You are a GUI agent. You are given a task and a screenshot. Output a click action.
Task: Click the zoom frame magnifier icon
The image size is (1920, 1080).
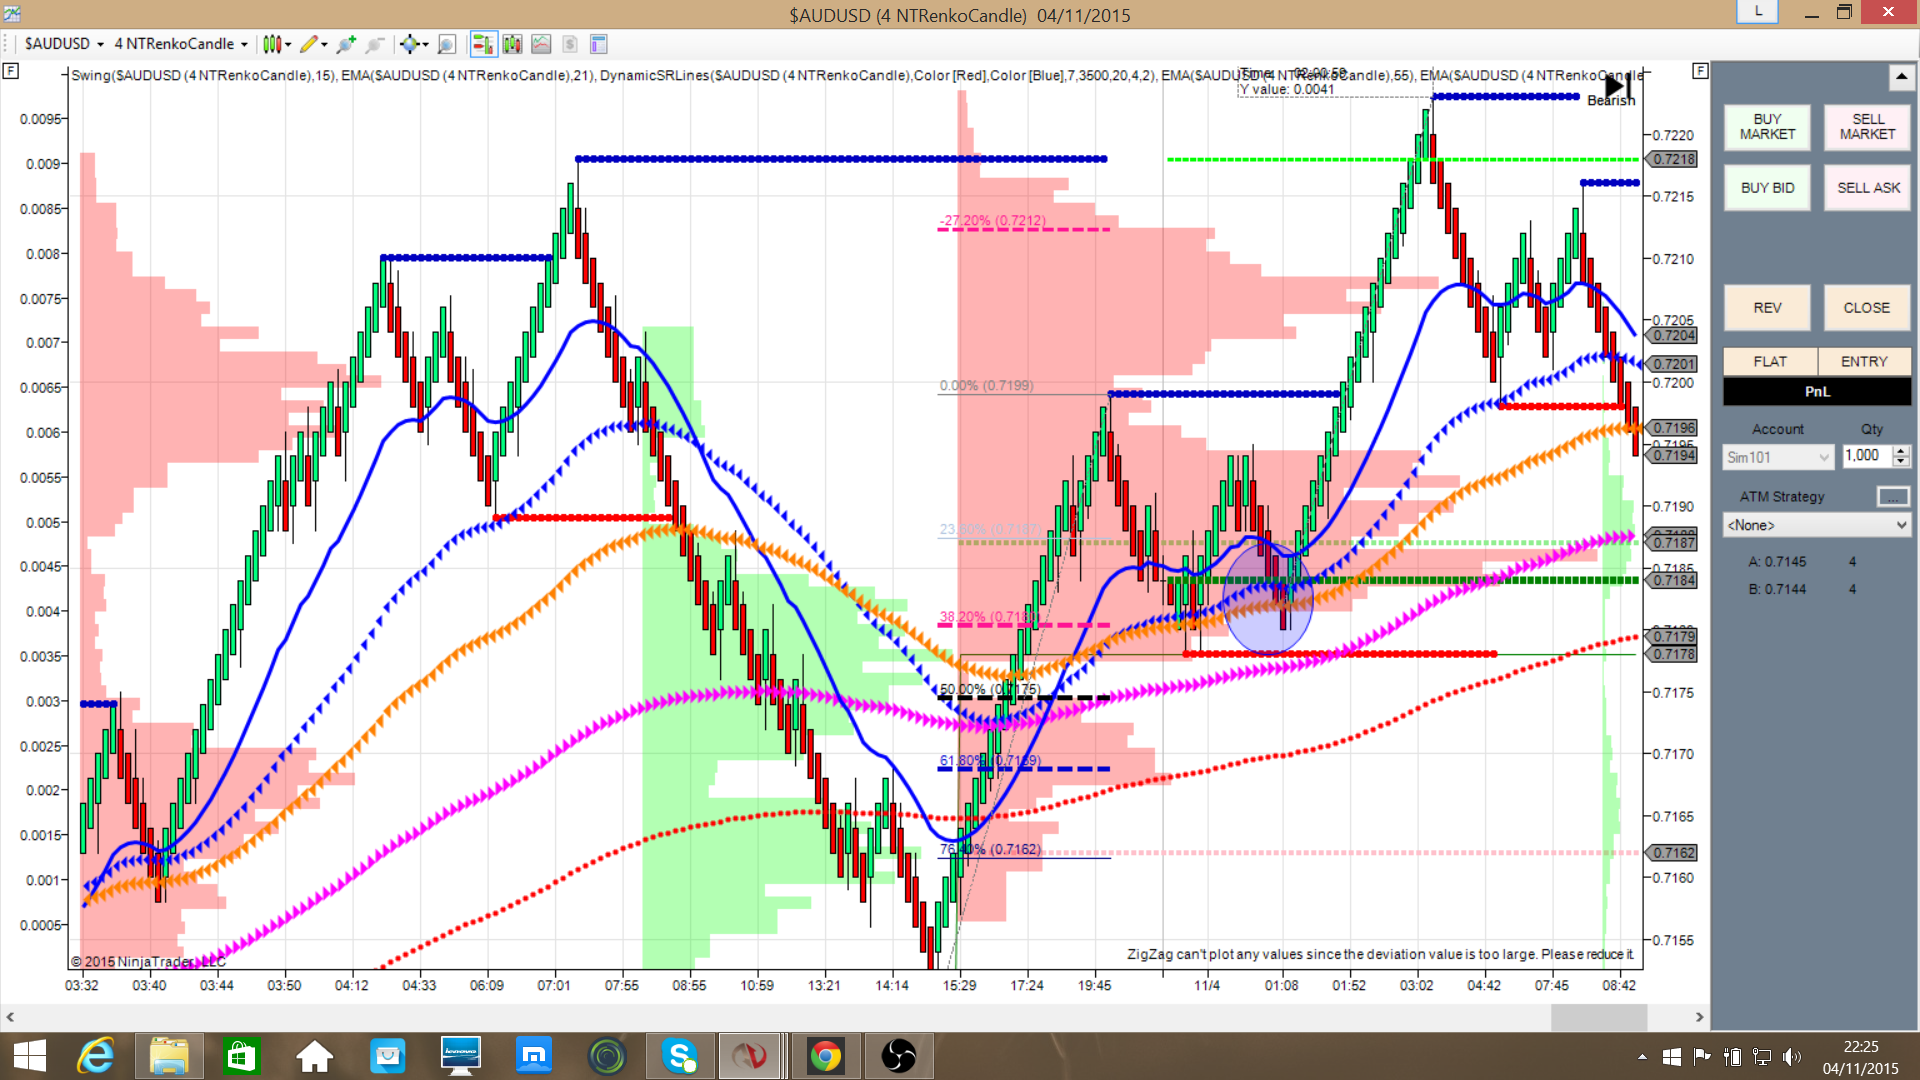point(447,44)
